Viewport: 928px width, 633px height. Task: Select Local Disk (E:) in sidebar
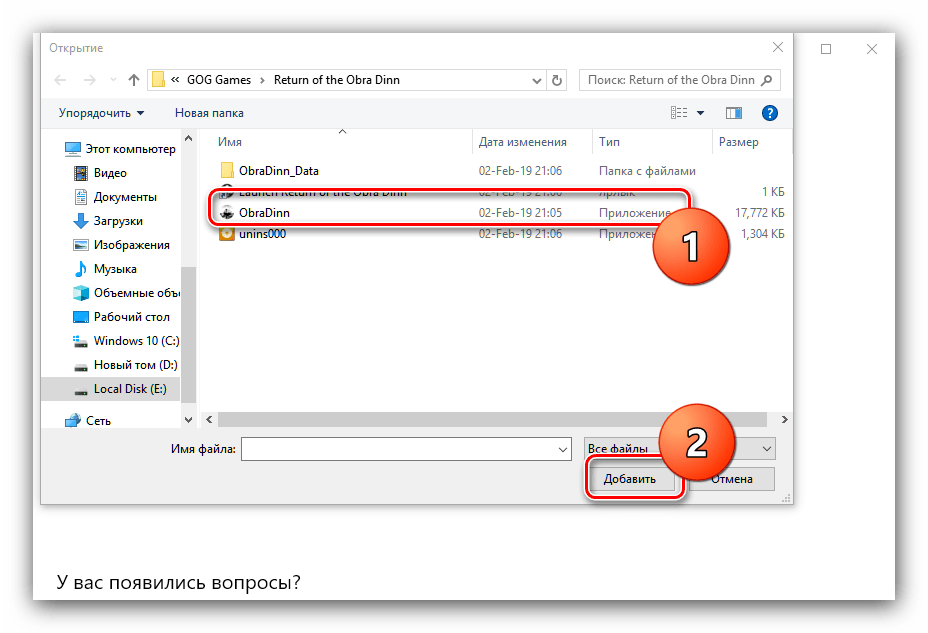(129, 389)
